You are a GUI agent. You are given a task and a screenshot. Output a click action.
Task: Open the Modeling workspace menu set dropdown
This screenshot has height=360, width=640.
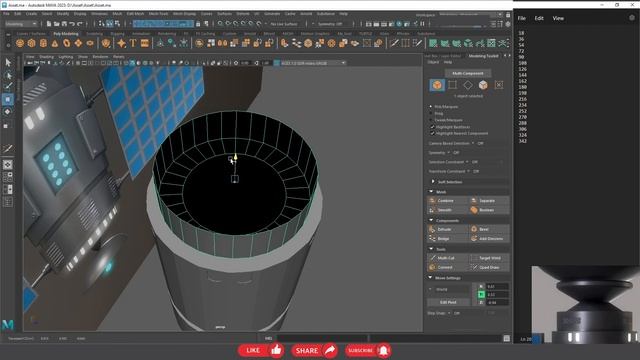coord(21,24)
